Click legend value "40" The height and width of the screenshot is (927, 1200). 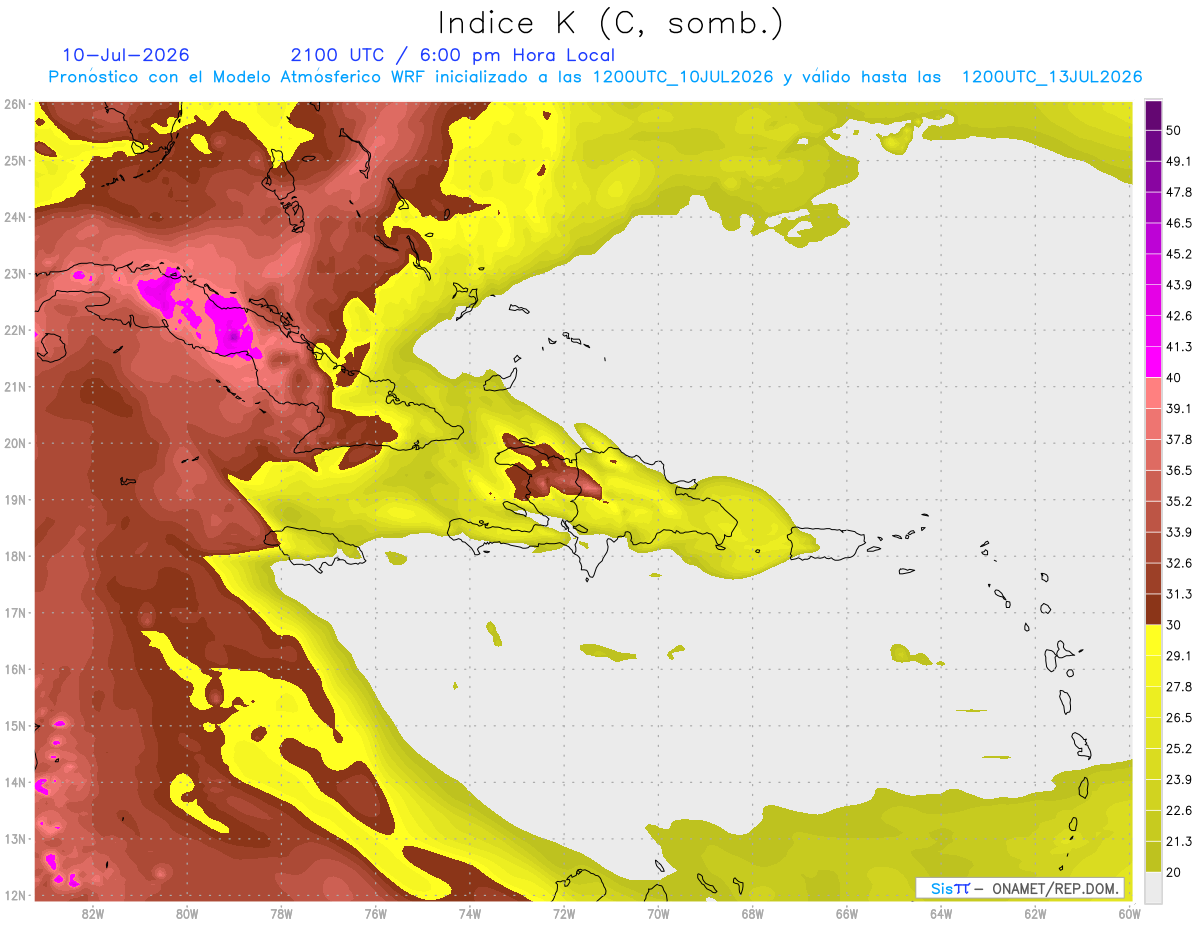click(1175, 378)
